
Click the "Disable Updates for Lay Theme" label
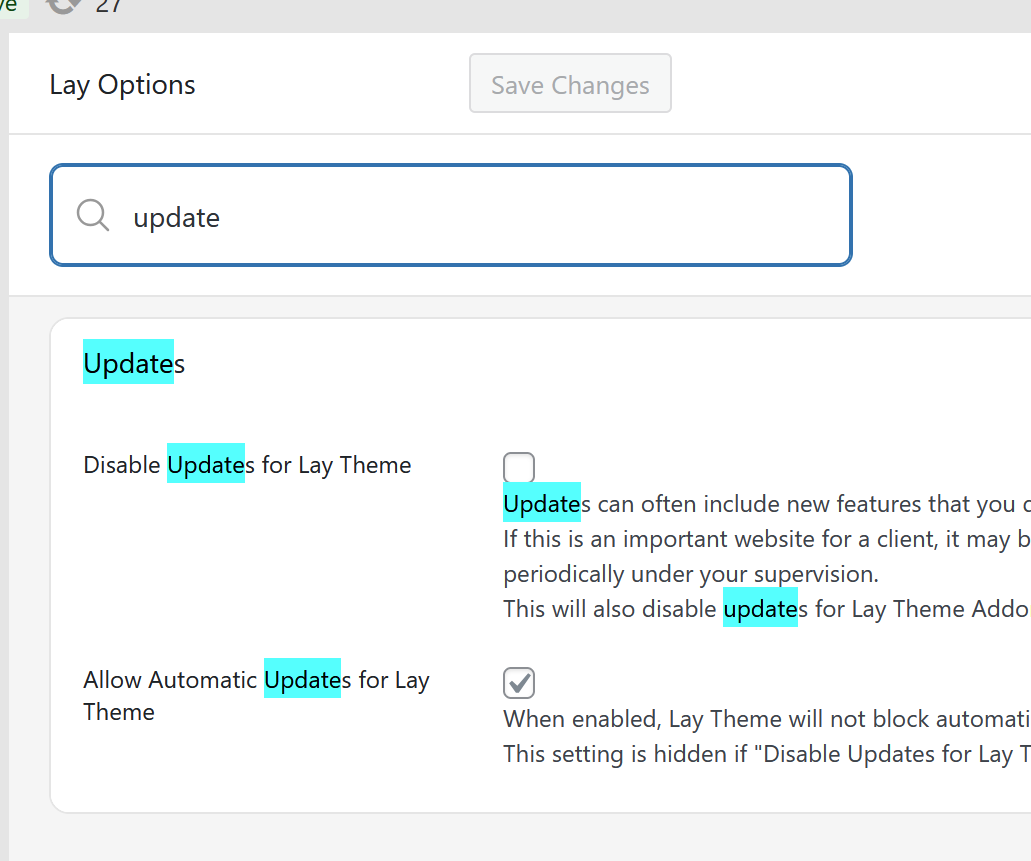(x=247, y=465)
